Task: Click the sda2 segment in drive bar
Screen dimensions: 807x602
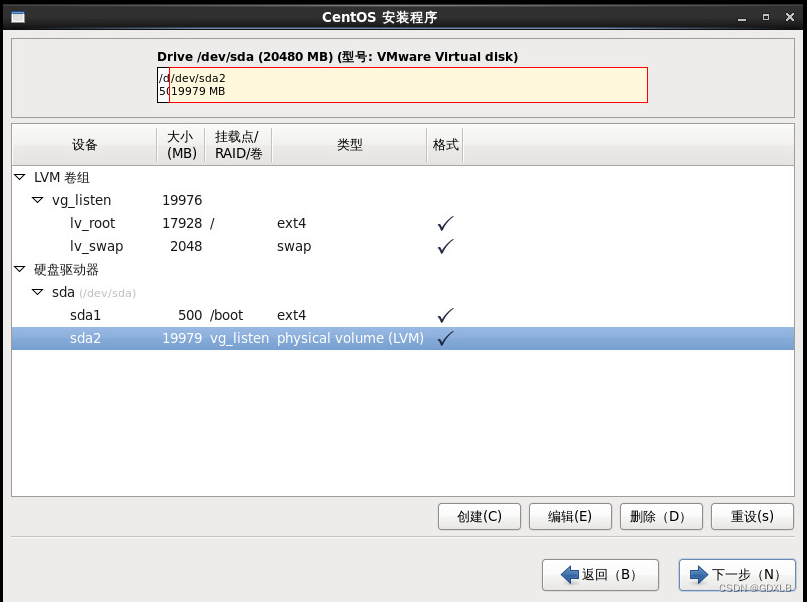Action: point(408,85)
